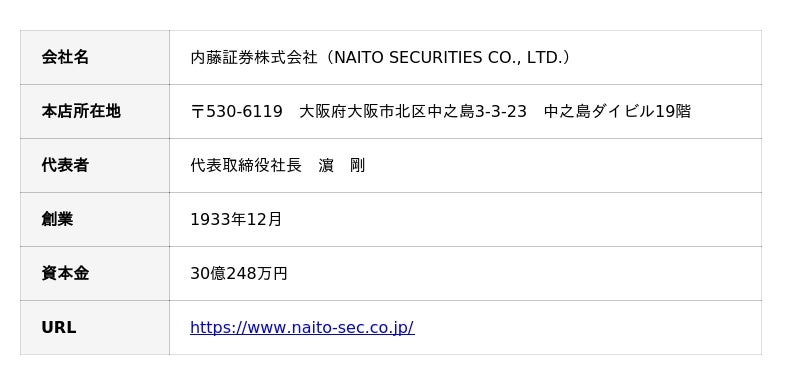Click the empty area of 創業 row
This screenshot has width=800, height=385.
point(520,219)
